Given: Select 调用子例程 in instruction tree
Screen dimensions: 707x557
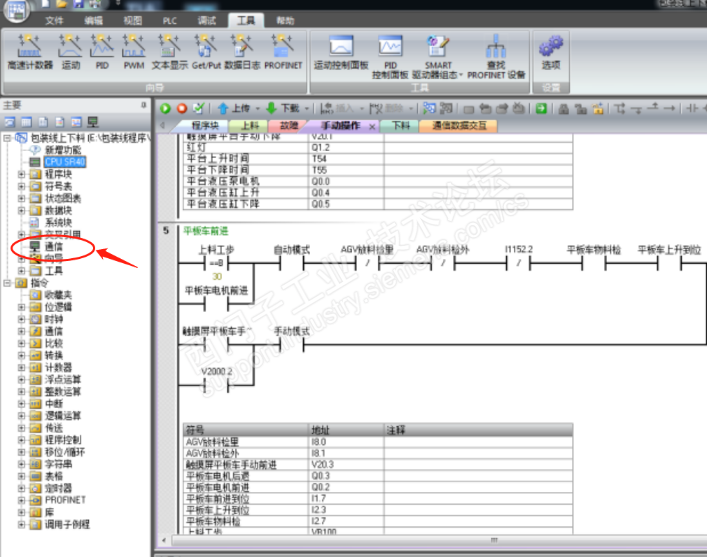Looking at the screenshot, I should pos(67,524).
